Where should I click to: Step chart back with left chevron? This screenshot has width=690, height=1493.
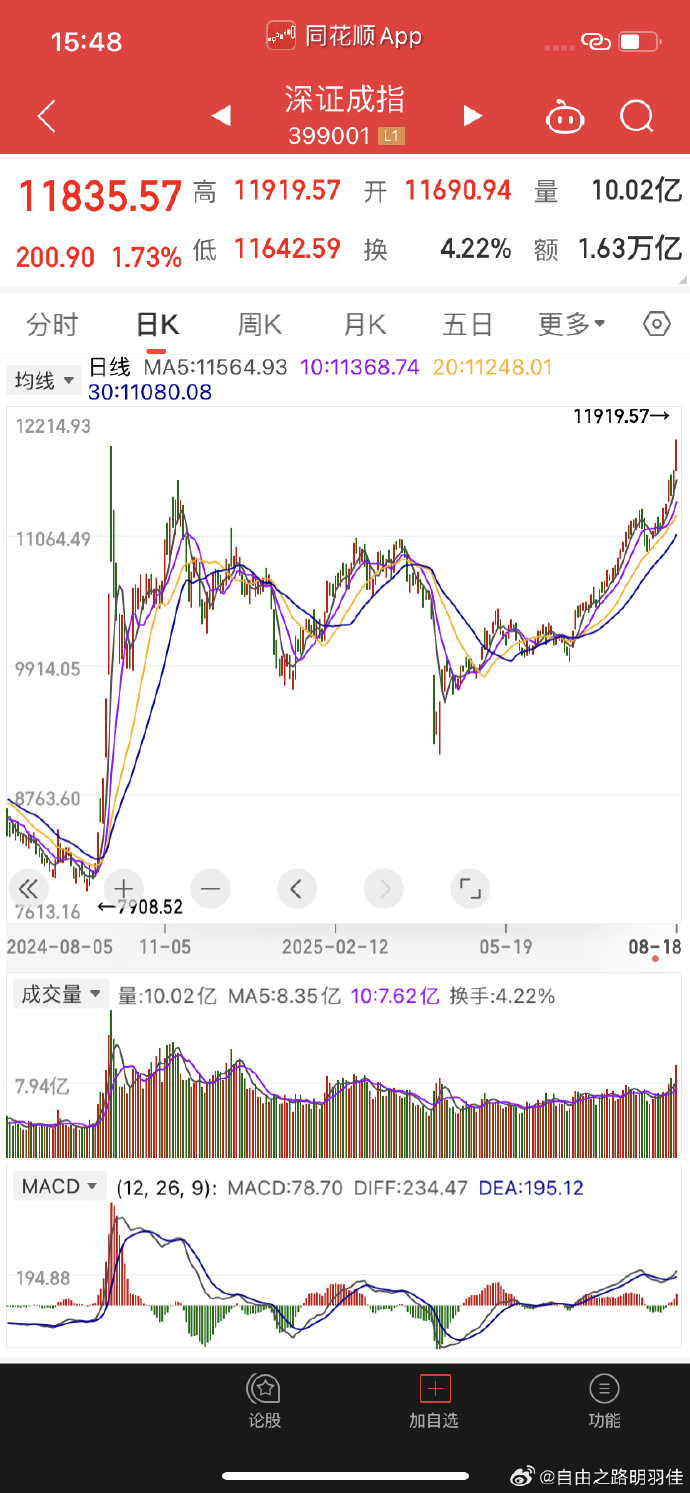point(297,889)
